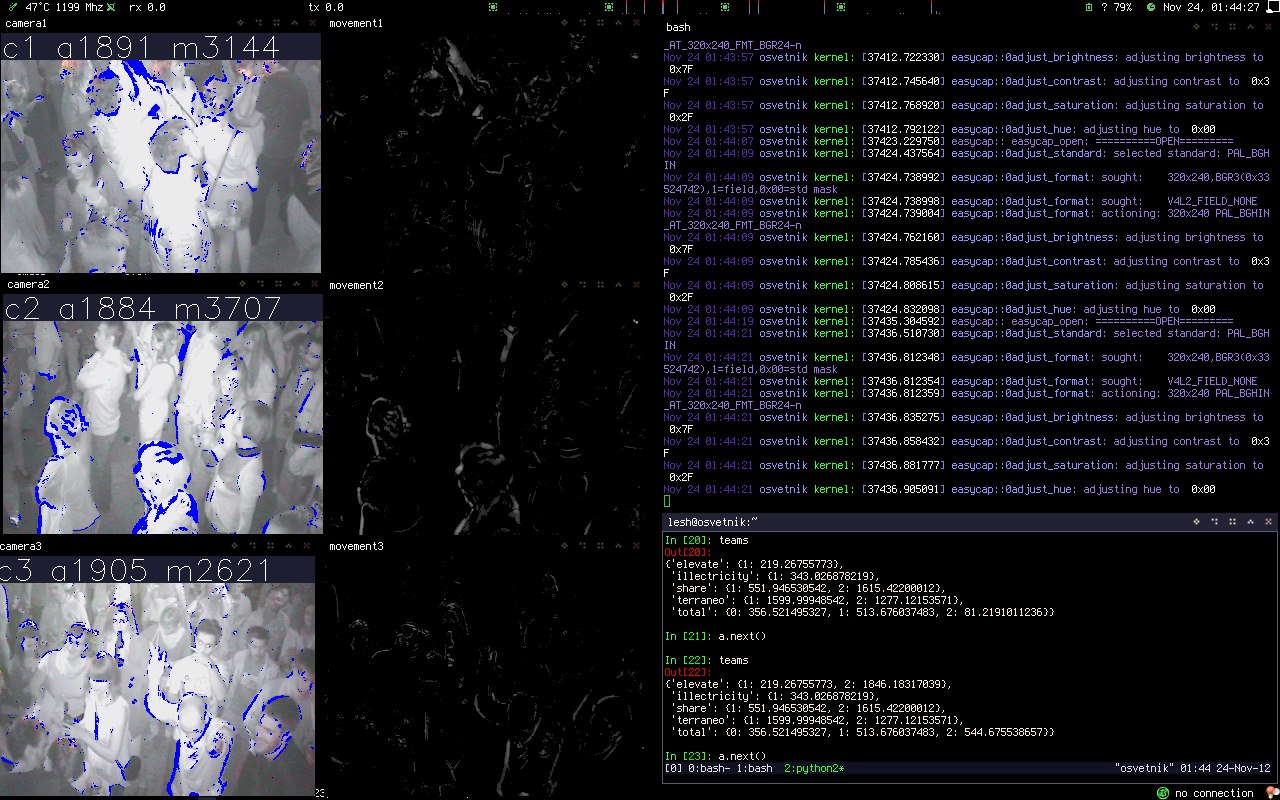
Task: Toggle sticky on the camera2 window
Action: pyautogui.click(x=277, y=284)
